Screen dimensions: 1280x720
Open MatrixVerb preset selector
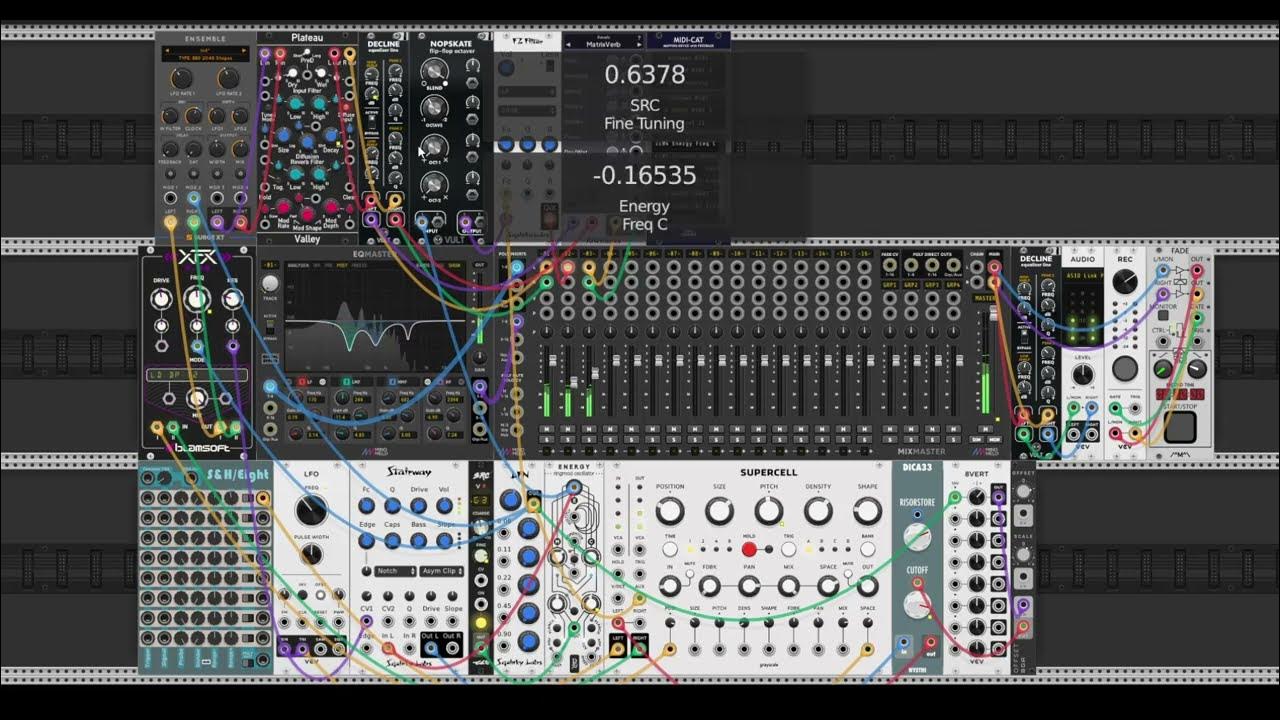tap(602, 42)
